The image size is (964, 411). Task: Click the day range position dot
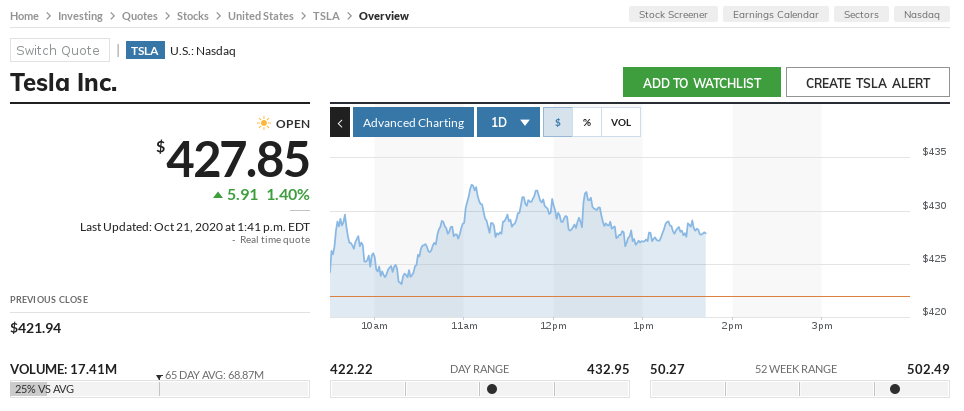tap(492, 389)
